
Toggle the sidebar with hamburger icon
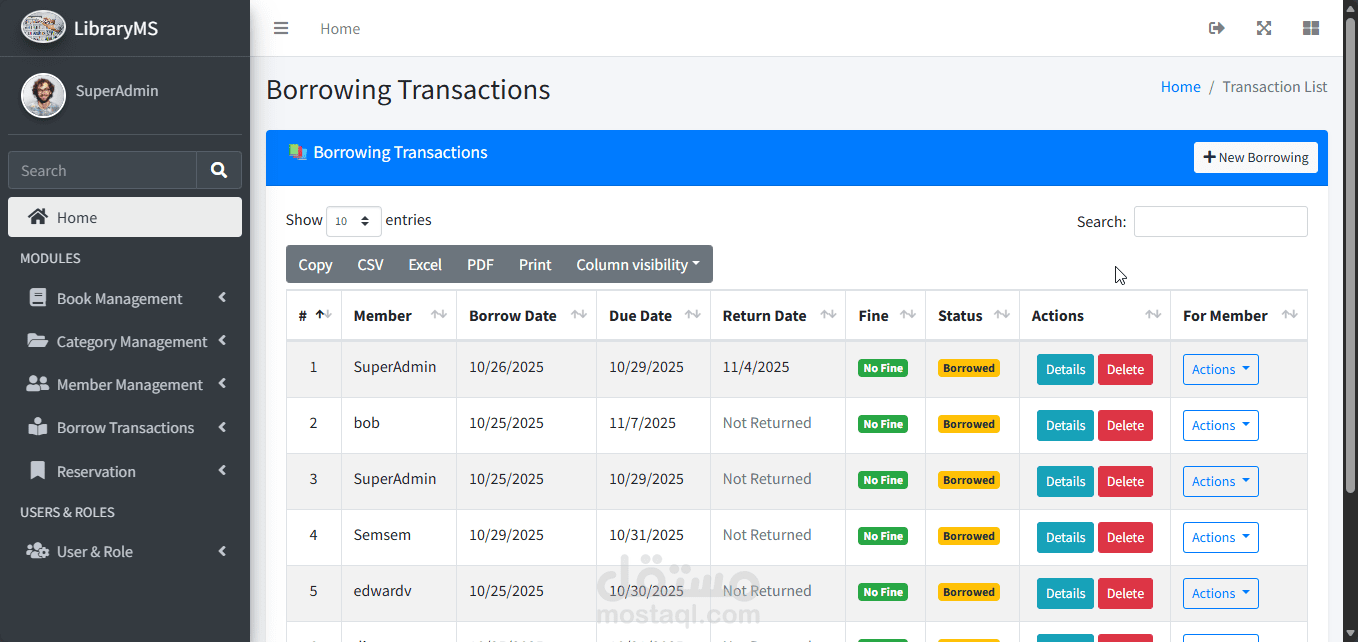[281, 28]
